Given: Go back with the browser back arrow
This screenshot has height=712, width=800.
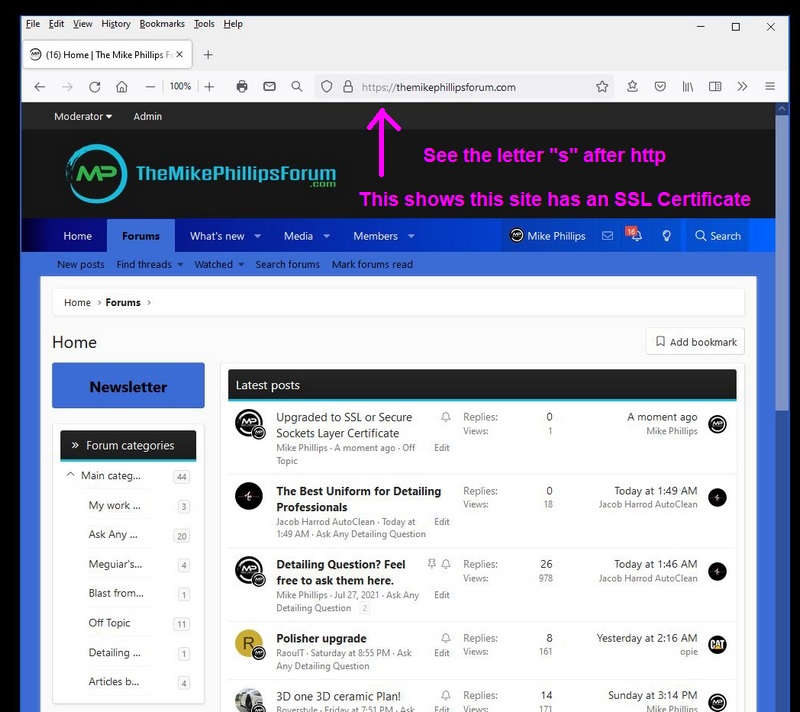Looking at the screenshot, I should pyautogui.click(x=40, y=87).
